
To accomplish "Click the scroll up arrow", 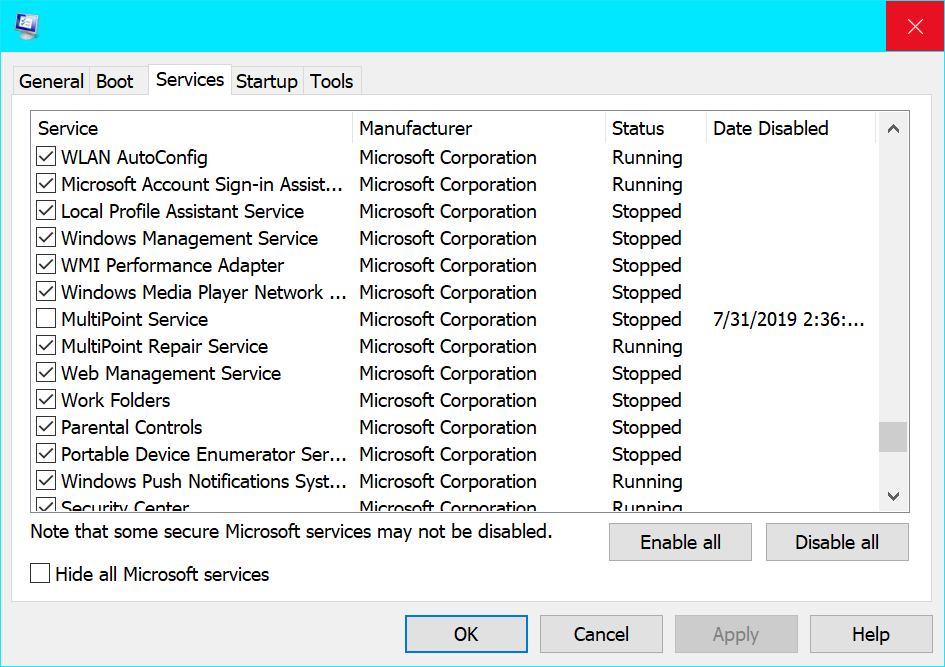I will pyautogui.click(x=893, y=128).
